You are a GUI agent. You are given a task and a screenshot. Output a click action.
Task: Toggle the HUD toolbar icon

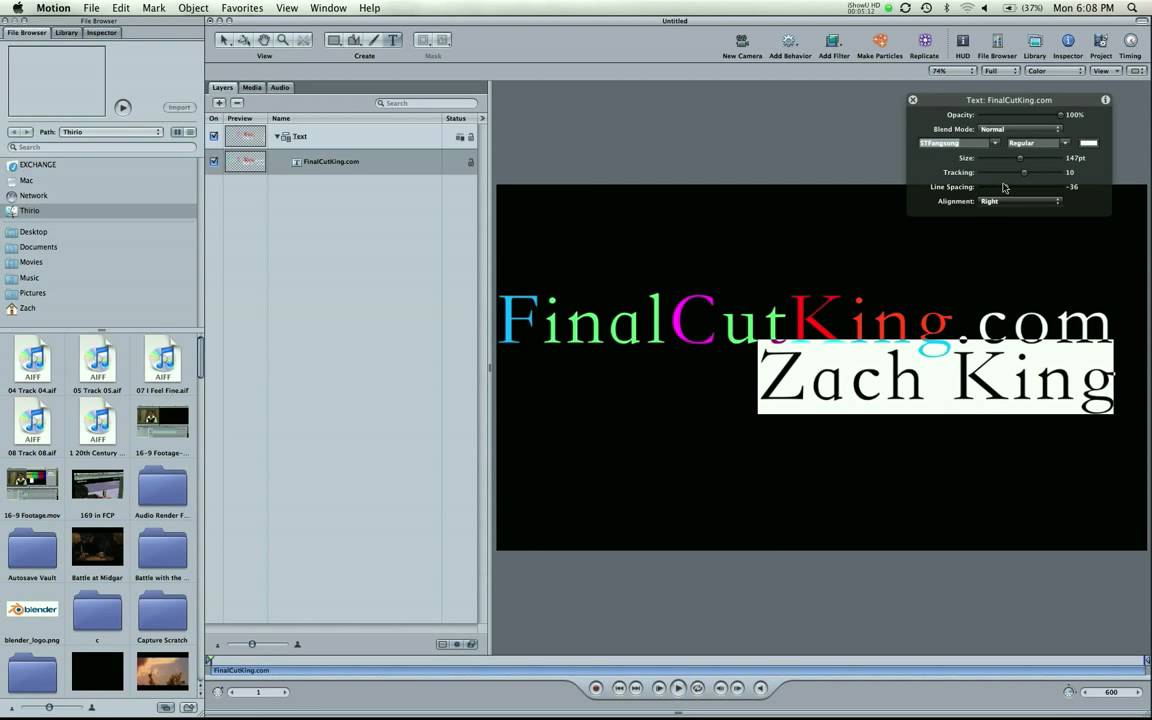962,40
